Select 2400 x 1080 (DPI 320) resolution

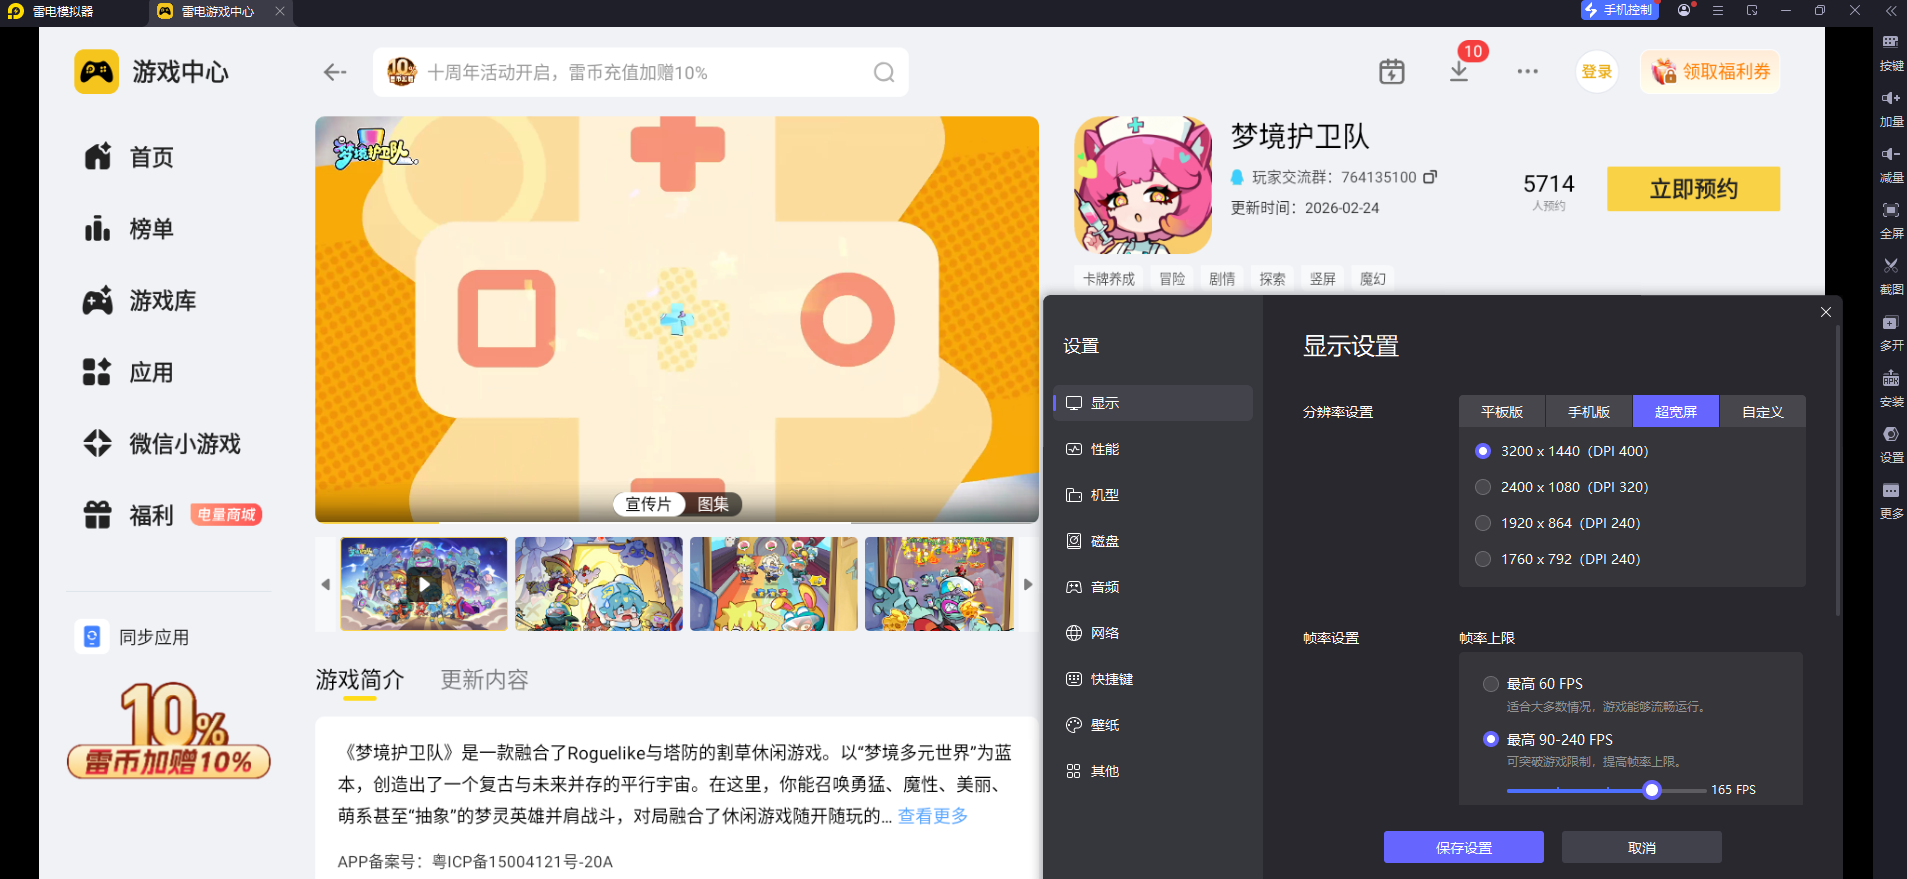(1562, 487)
